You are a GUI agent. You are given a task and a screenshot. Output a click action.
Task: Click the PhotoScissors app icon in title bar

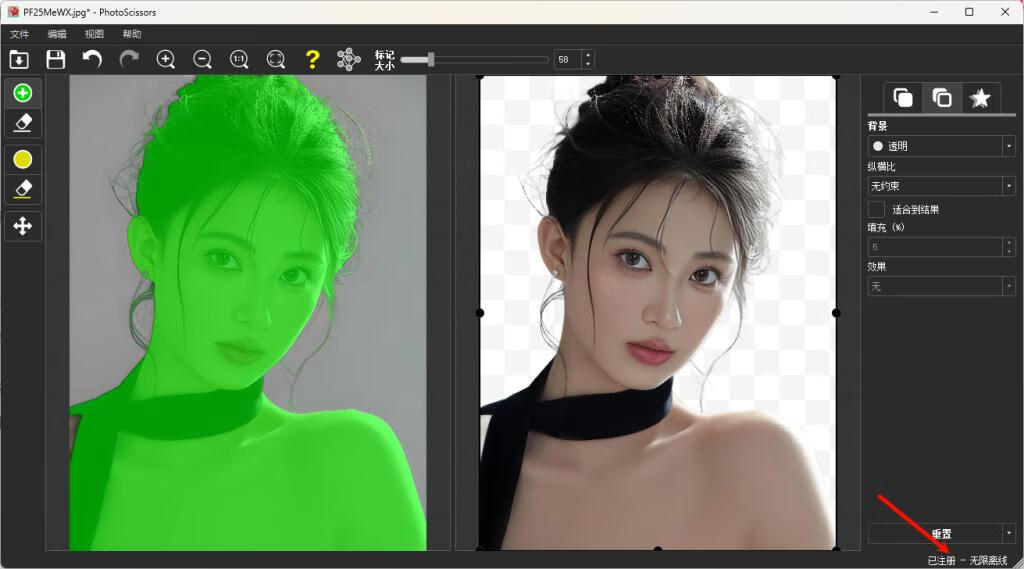coord(13,12)
